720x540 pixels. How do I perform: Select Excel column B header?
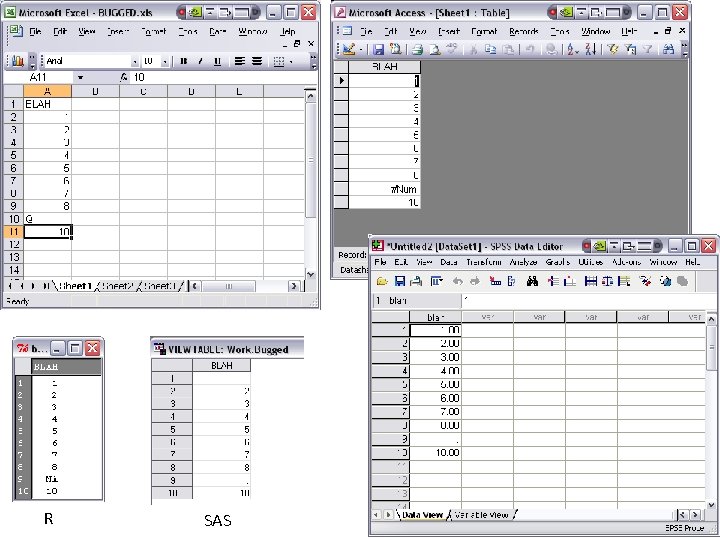click(x=96, y=91)
